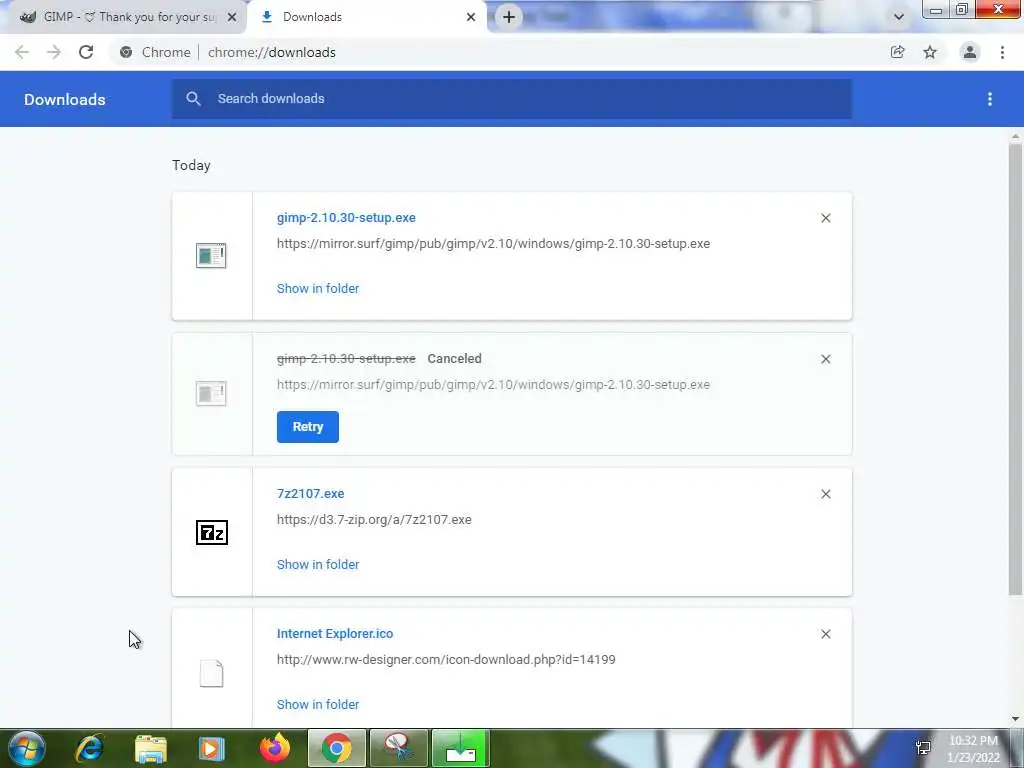Viewport: 1024px width, 768px height.
Task: Click the gimp setup file icon
Action: click(x=211, y=255)
